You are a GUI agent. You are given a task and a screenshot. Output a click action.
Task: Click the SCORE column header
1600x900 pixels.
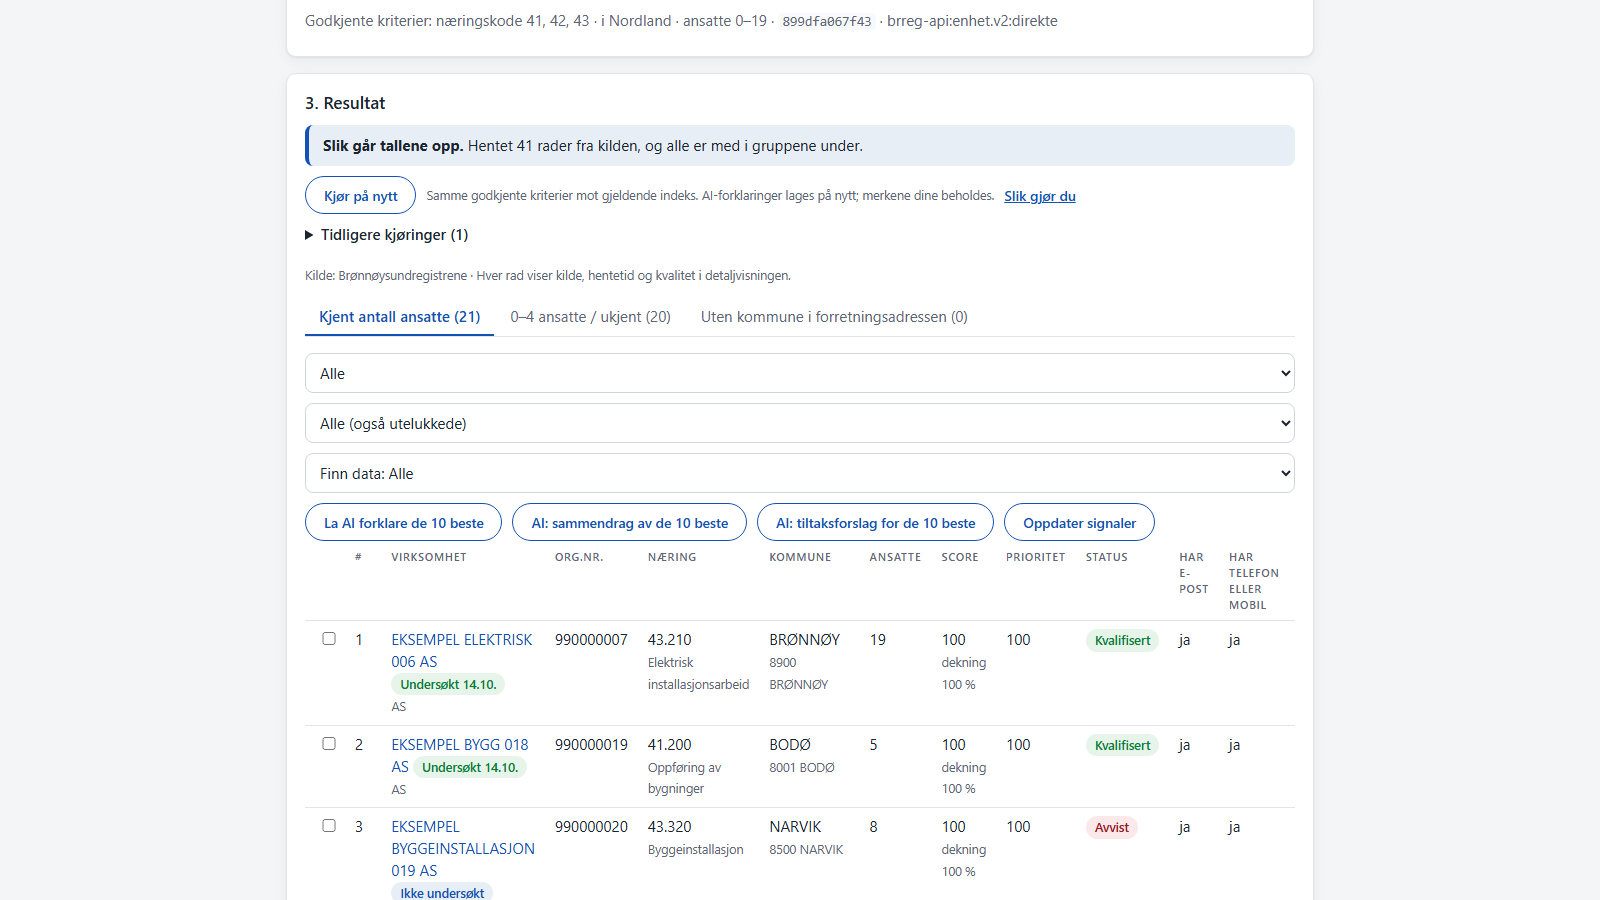point(960,557)
